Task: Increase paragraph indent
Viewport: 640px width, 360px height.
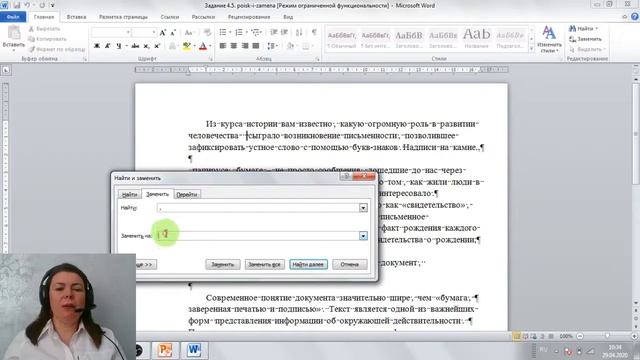Action: coord(284,32)
